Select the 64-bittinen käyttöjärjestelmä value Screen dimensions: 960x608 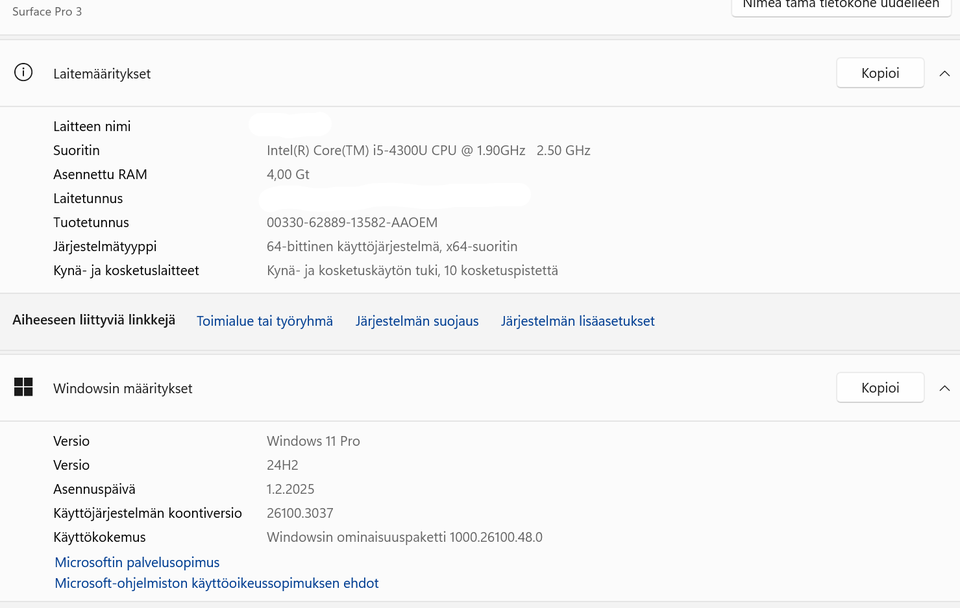tap(392, 246)
